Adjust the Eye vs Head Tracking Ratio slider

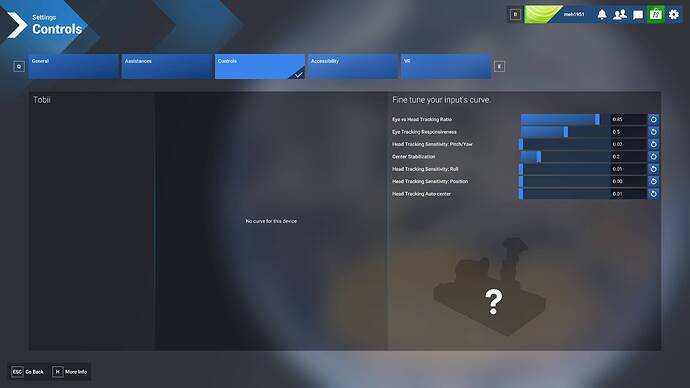click(x=565, y=119)
